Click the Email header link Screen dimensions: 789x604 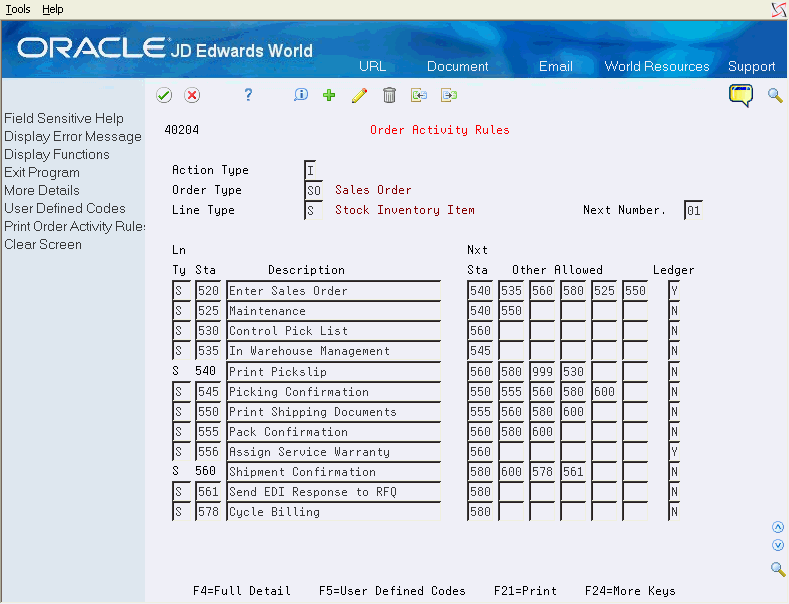(556, 66)
